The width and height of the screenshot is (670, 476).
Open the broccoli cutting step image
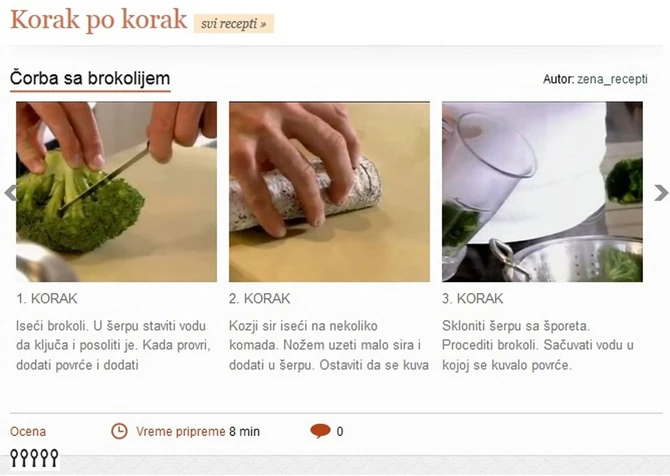[116, 191]
